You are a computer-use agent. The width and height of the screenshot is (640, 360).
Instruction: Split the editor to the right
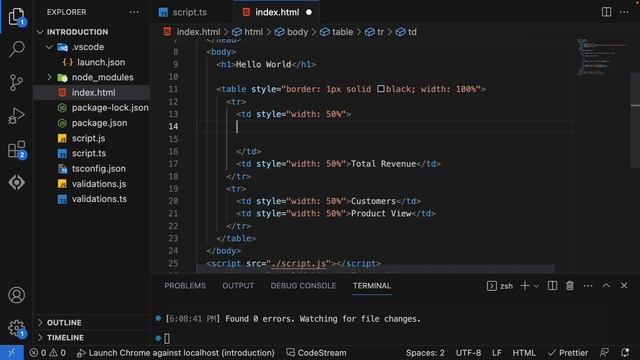pos(606,12)
